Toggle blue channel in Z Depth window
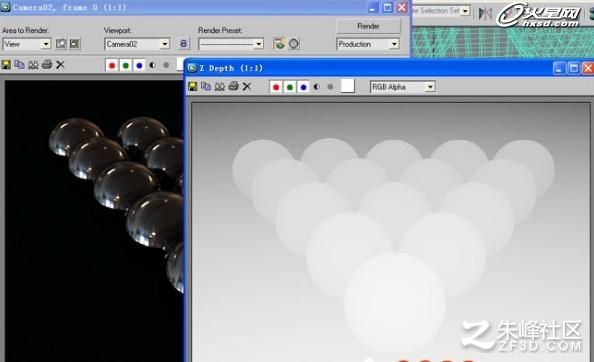Screen dimensions: 594x362 [303, 87]
